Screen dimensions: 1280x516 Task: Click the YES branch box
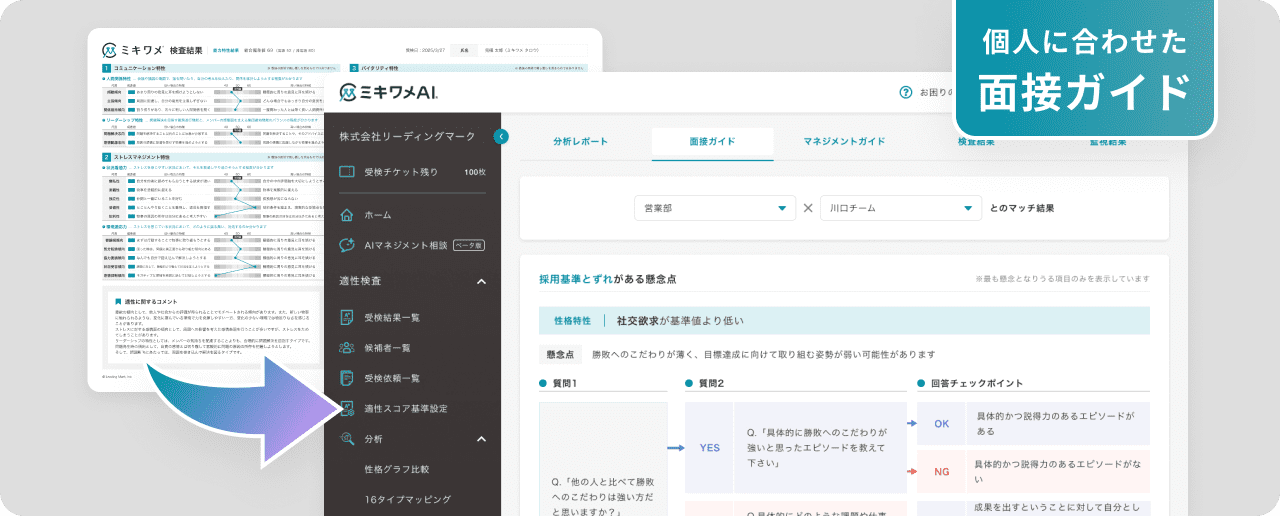tap(708, 448)
